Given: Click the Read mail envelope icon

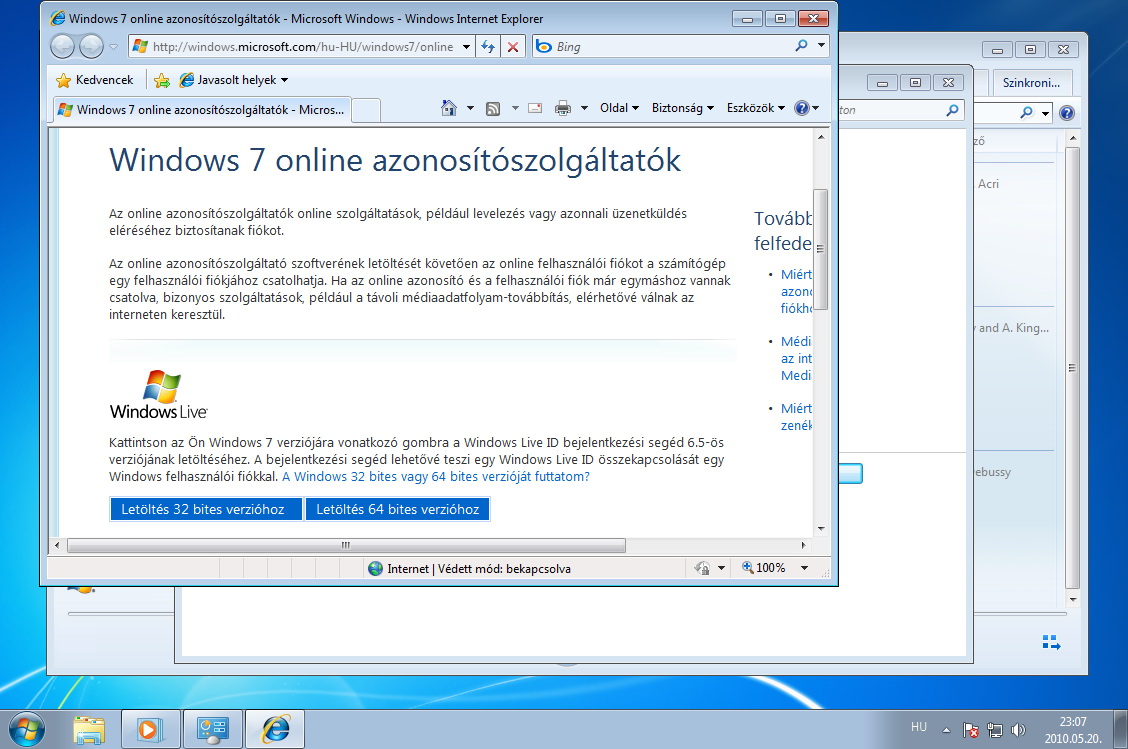Looking at the screenshot, I should coord(535,108).
